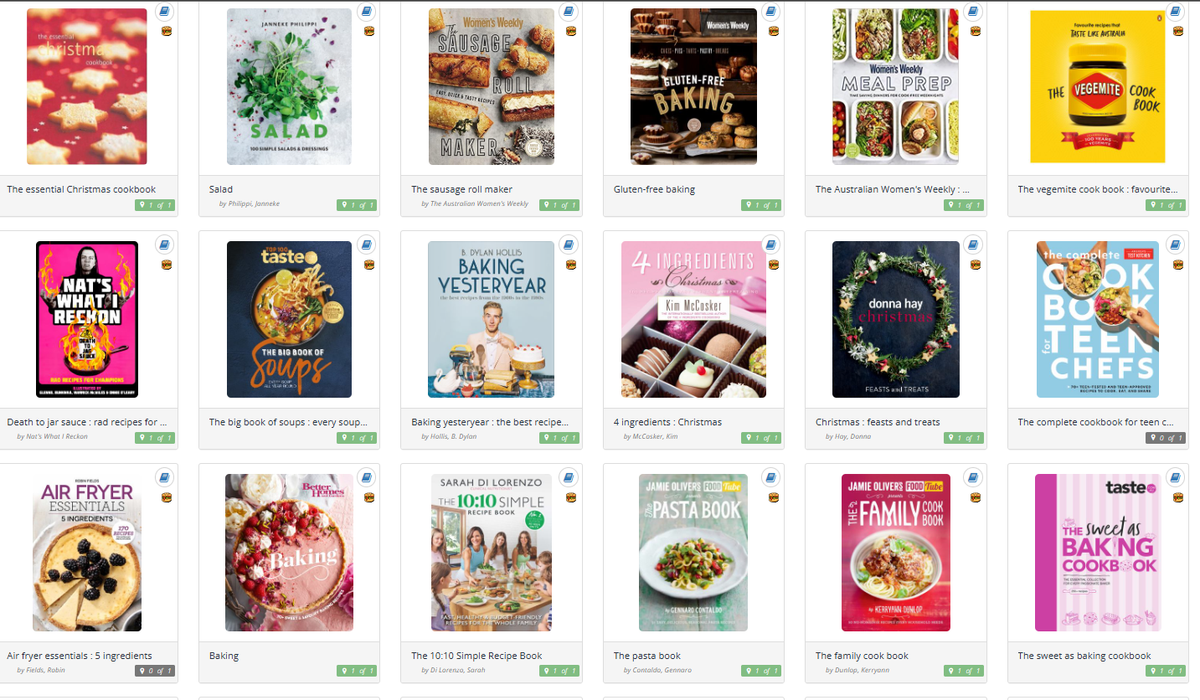The height and width of the screenshot is (700, 1200).
Task: Click the blue book icon on Baking yesteryear card
Action: [569, 245]
